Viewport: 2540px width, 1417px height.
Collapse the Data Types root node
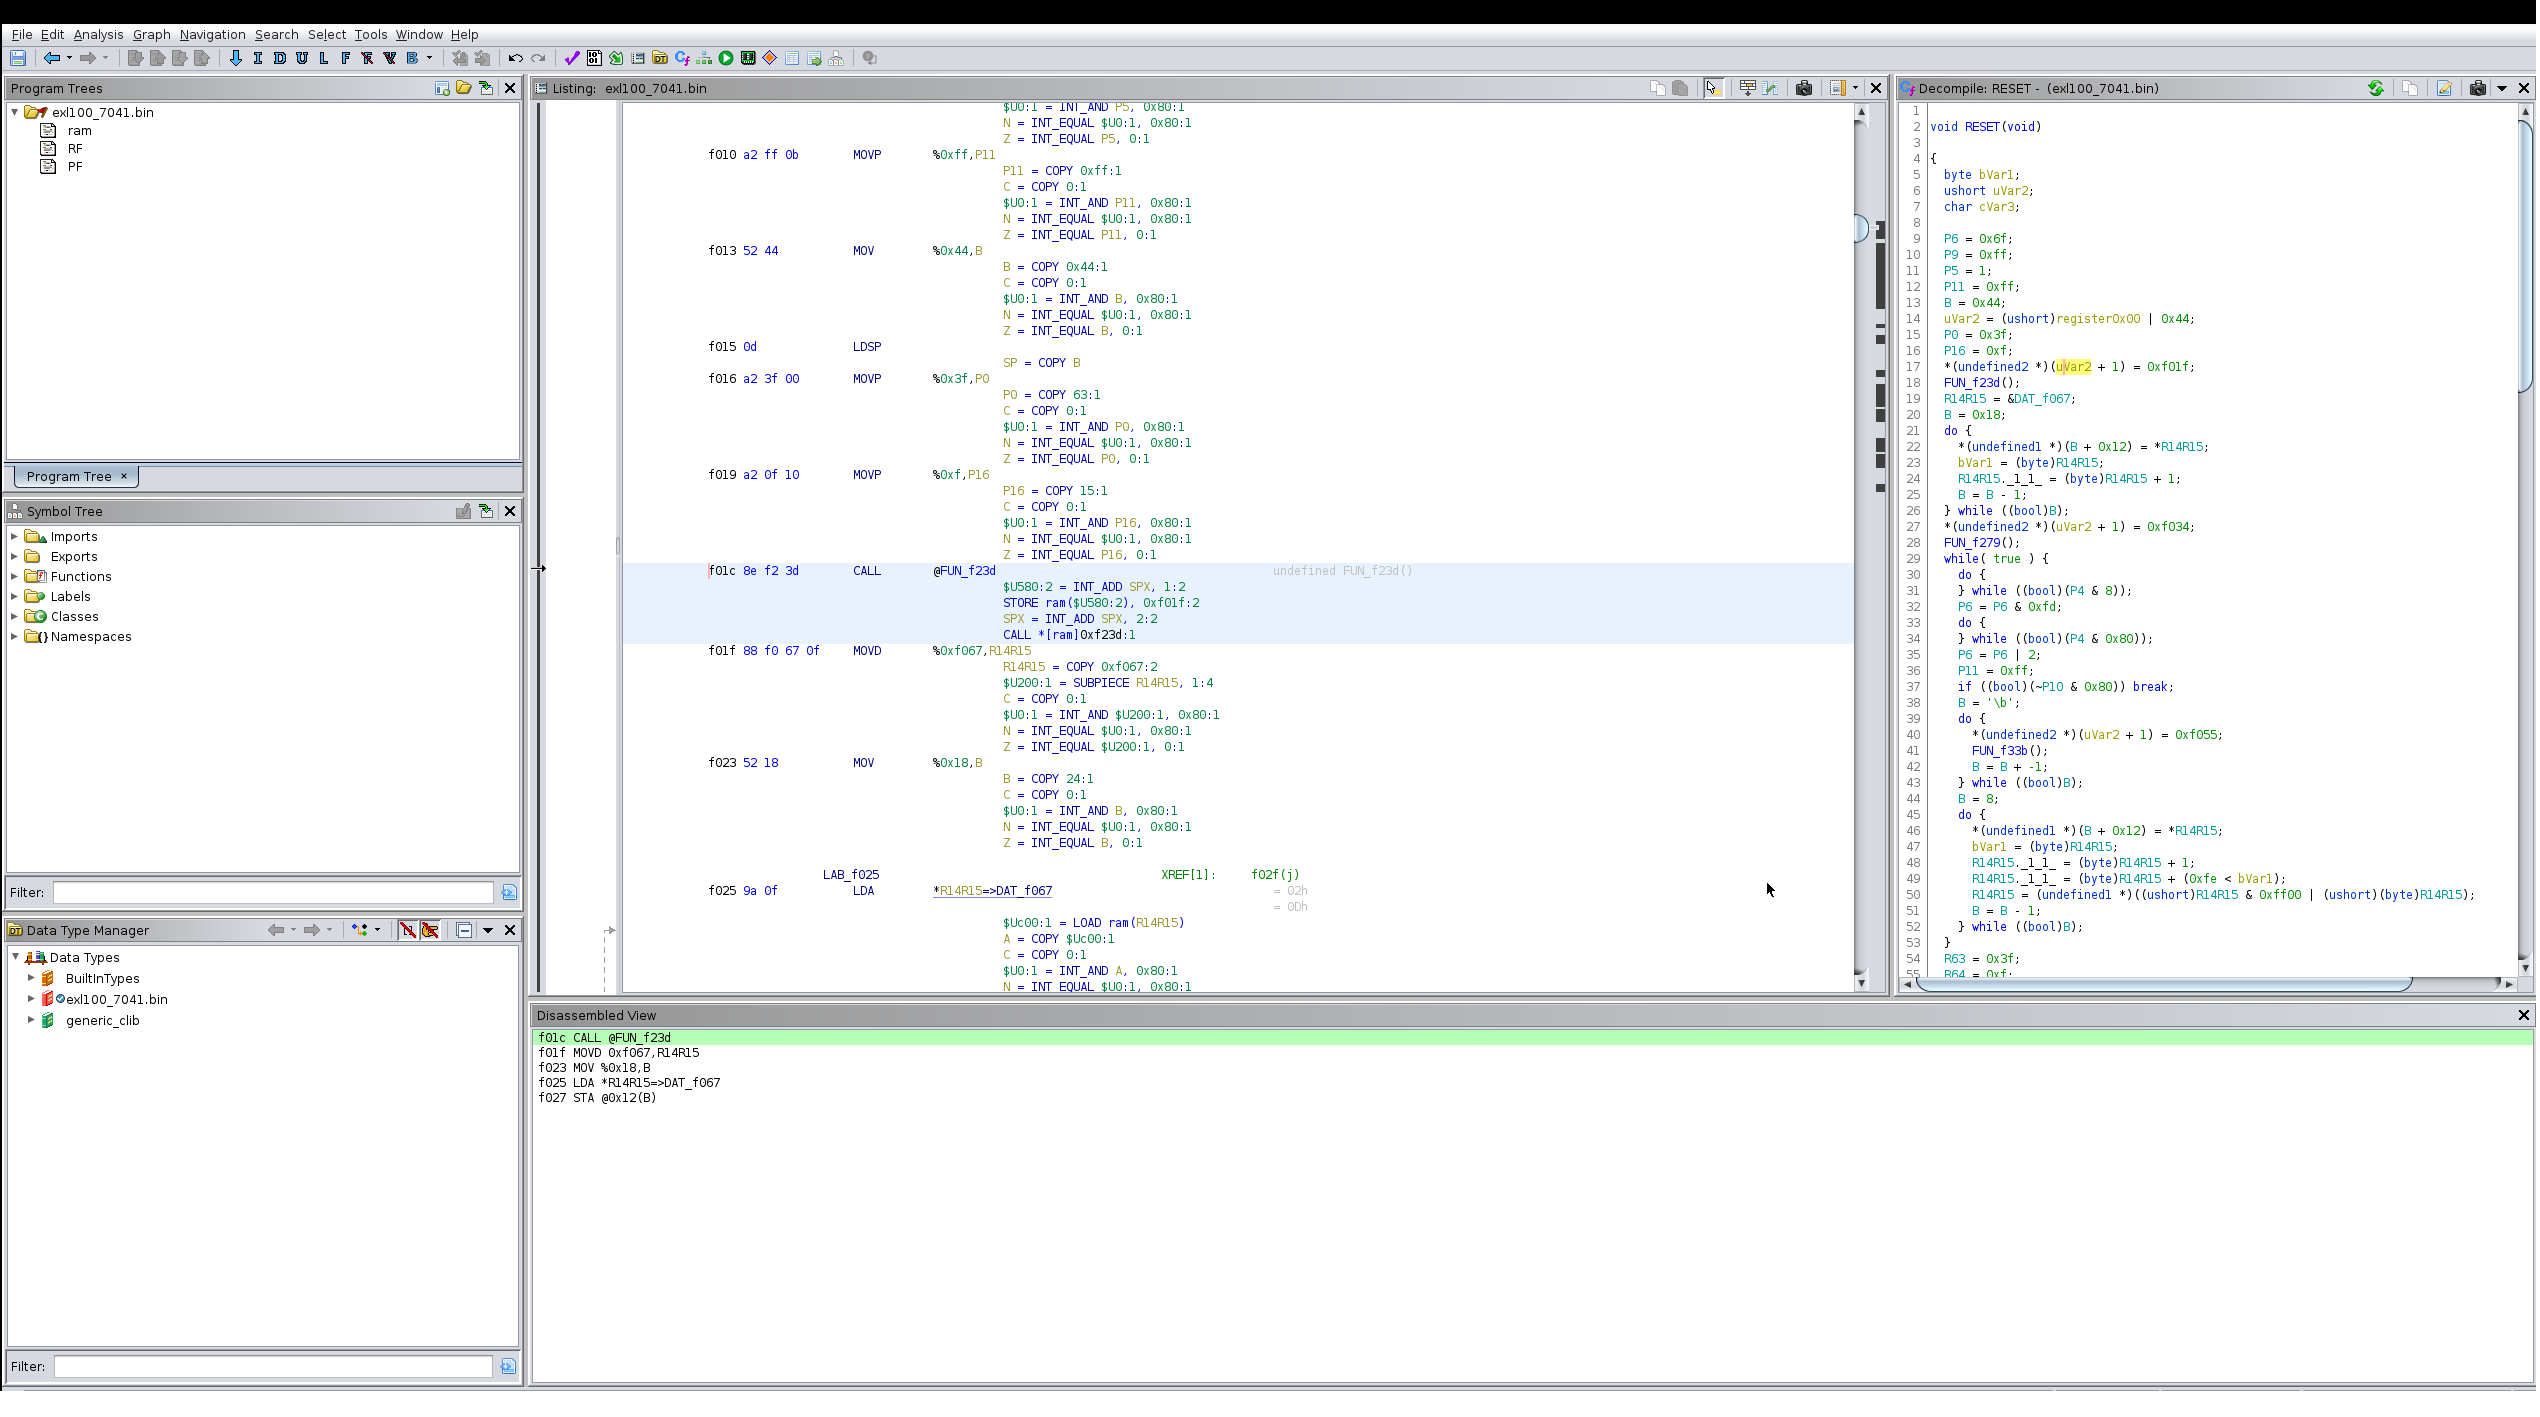(15, 957)
